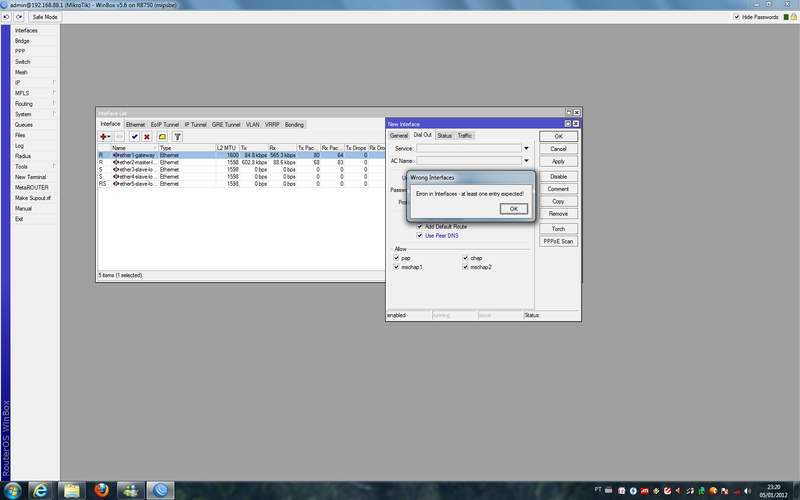800x500 pixels.
Task: Open Internet Explorer from the taskbar
Action: coord(40,490)
